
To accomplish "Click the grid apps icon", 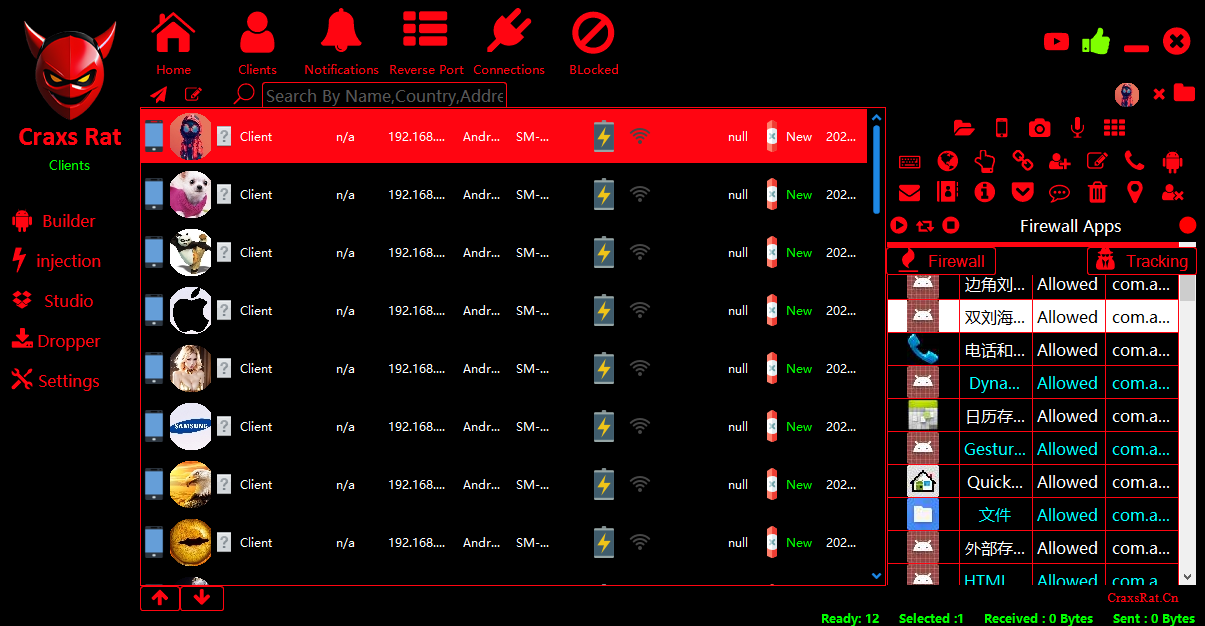I will [x=1115, y=128].
